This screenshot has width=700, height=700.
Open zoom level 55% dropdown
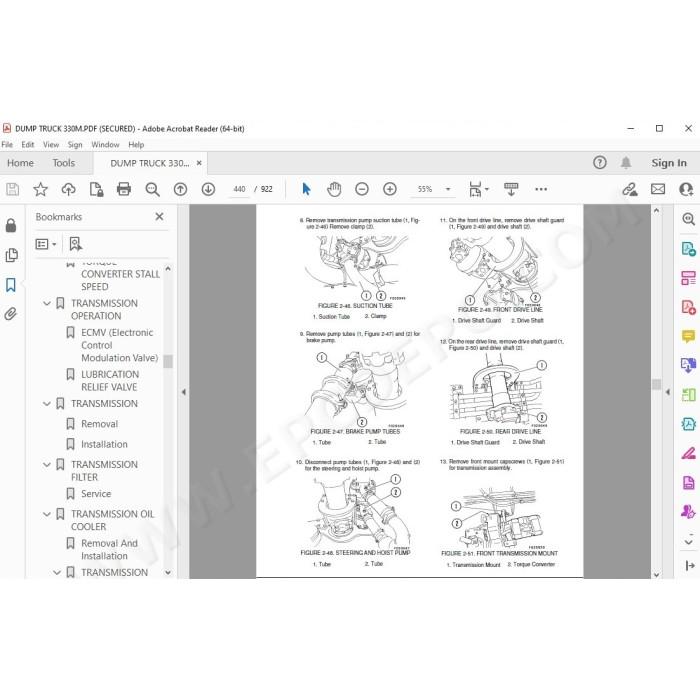[448, 189]
